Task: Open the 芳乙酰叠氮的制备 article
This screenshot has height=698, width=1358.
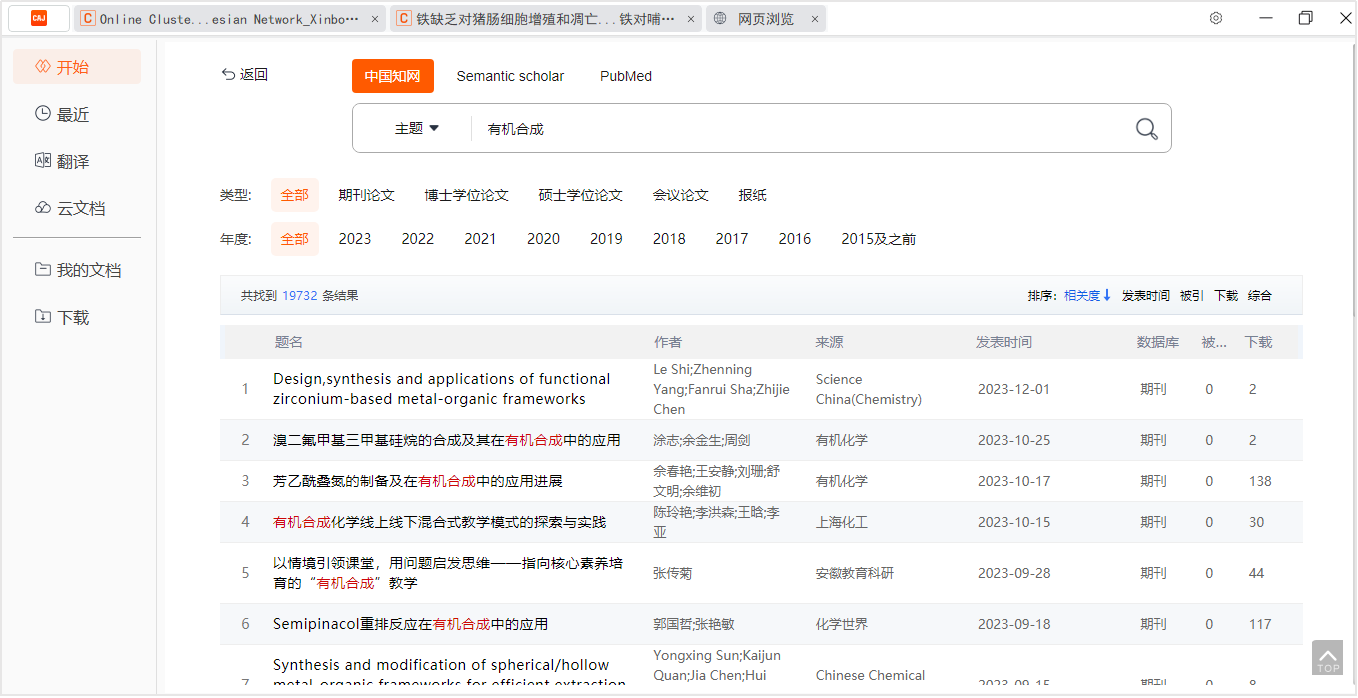Action: (418, 481)
